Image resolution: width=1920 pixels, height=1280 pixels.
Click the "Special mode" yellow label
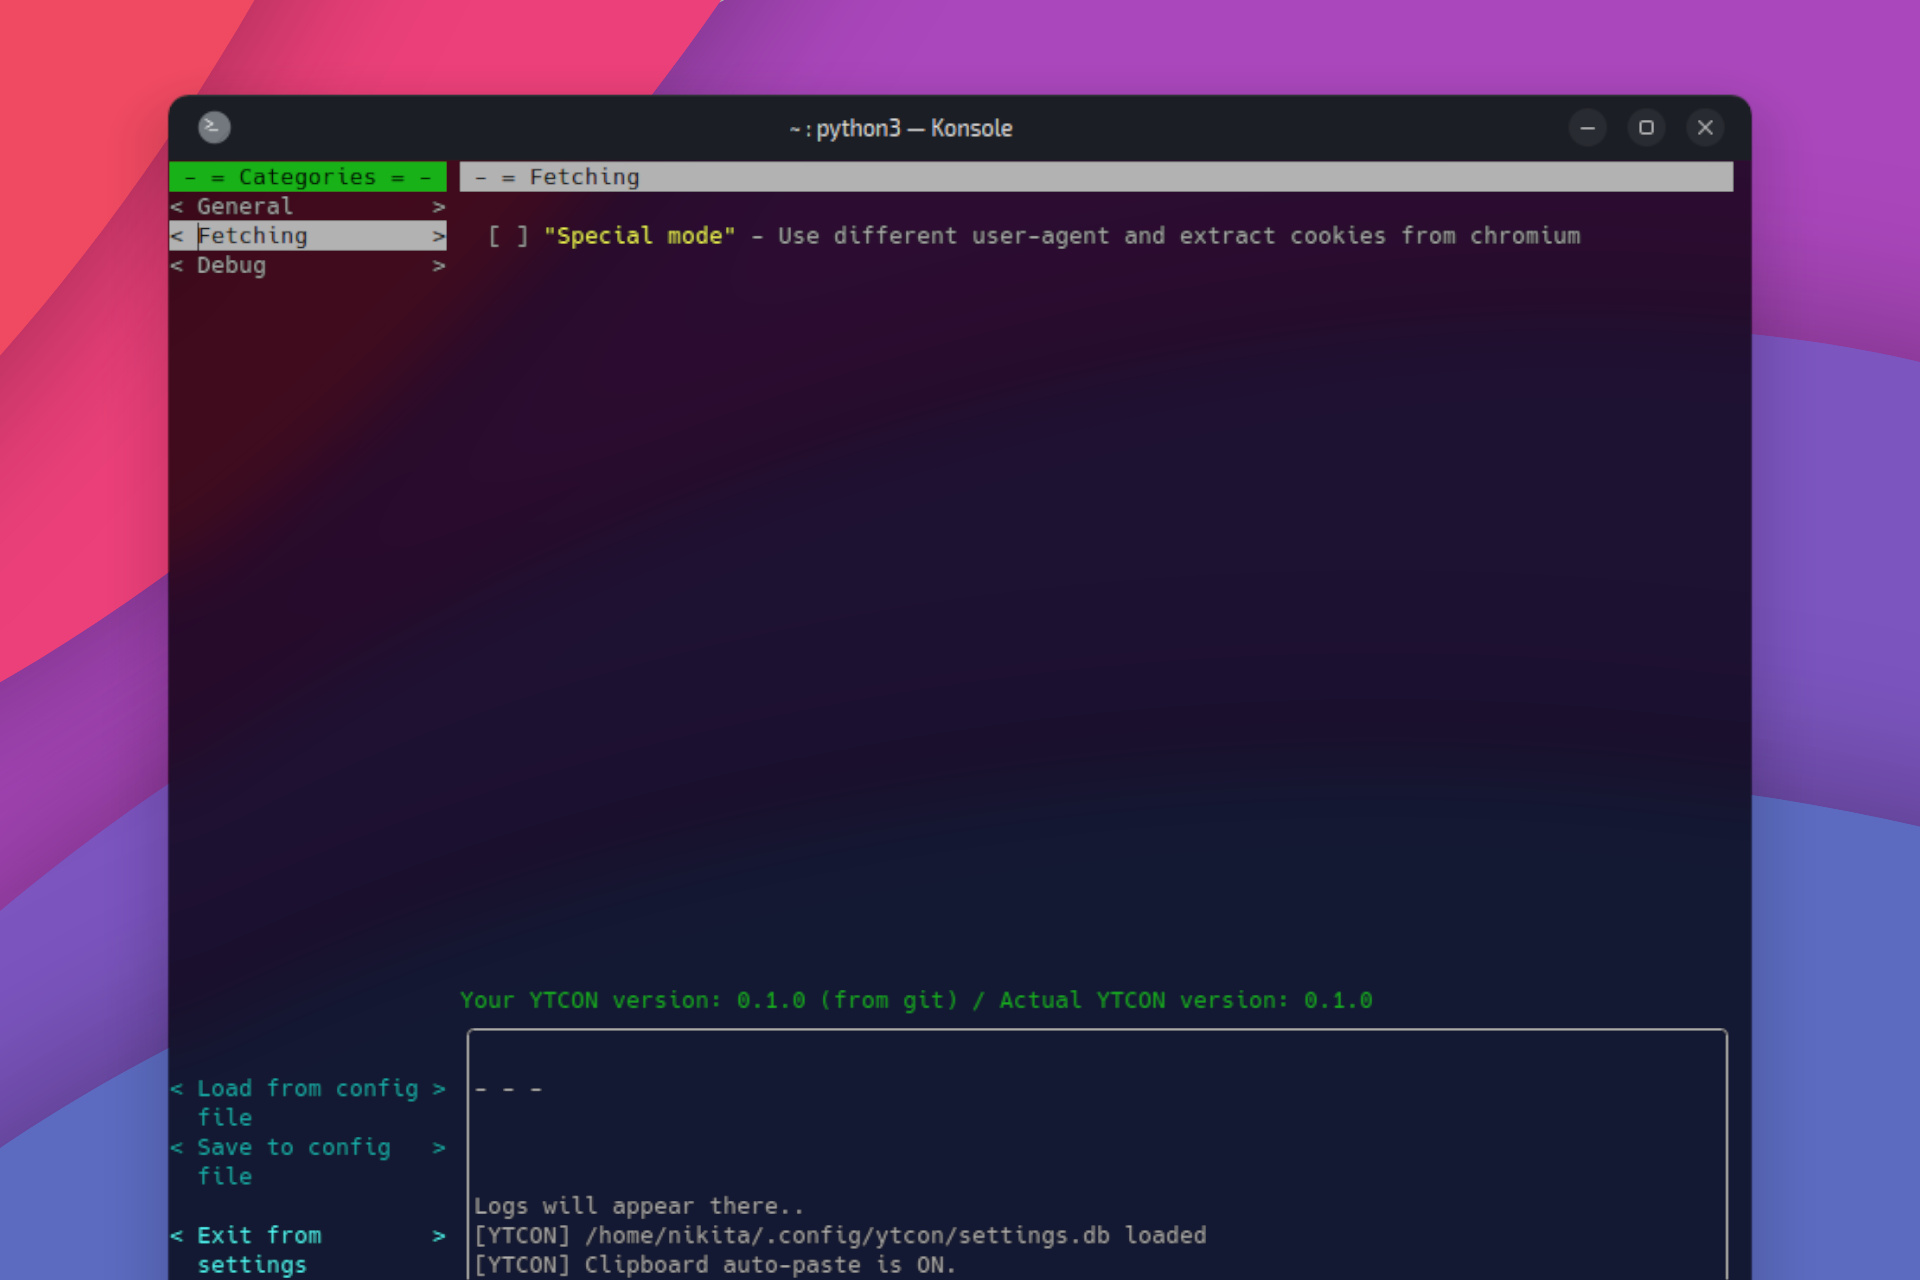point(639,236)
